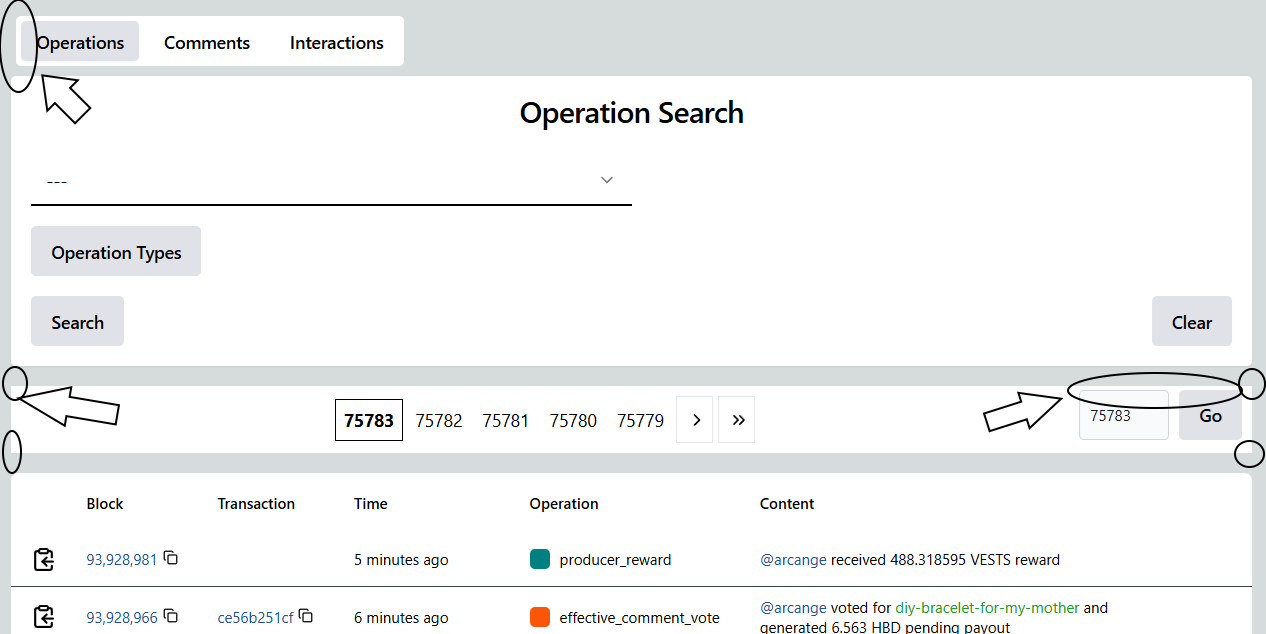Click the teal producer_reward color square
Image resolution: width=1266 pixels, height=634 pixels.
click(x=540, y=560)
